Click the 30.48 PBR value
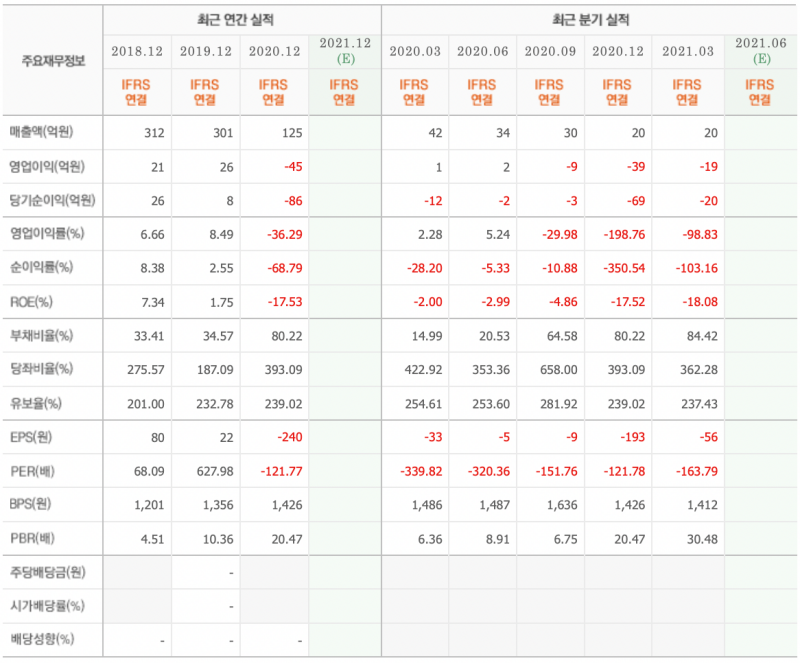 [702, 539]
